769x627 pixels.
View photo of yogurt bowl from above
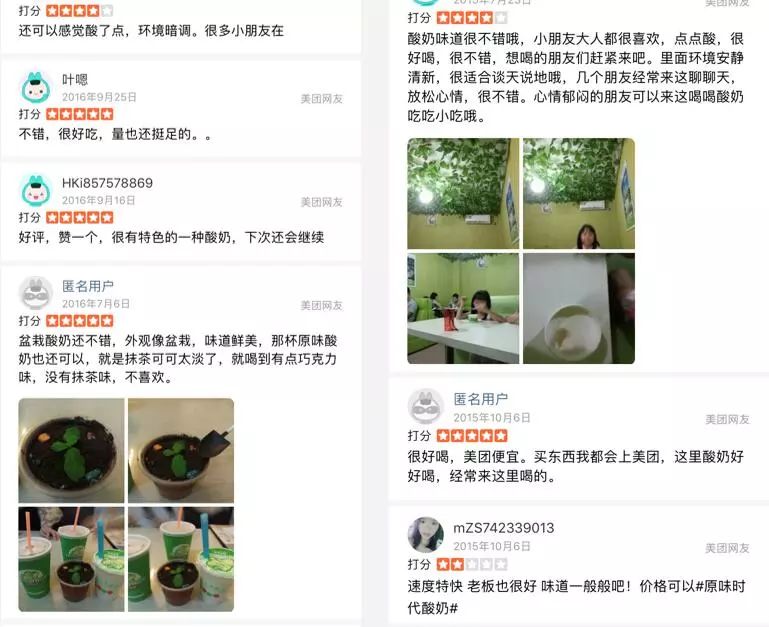coord(579,308)
